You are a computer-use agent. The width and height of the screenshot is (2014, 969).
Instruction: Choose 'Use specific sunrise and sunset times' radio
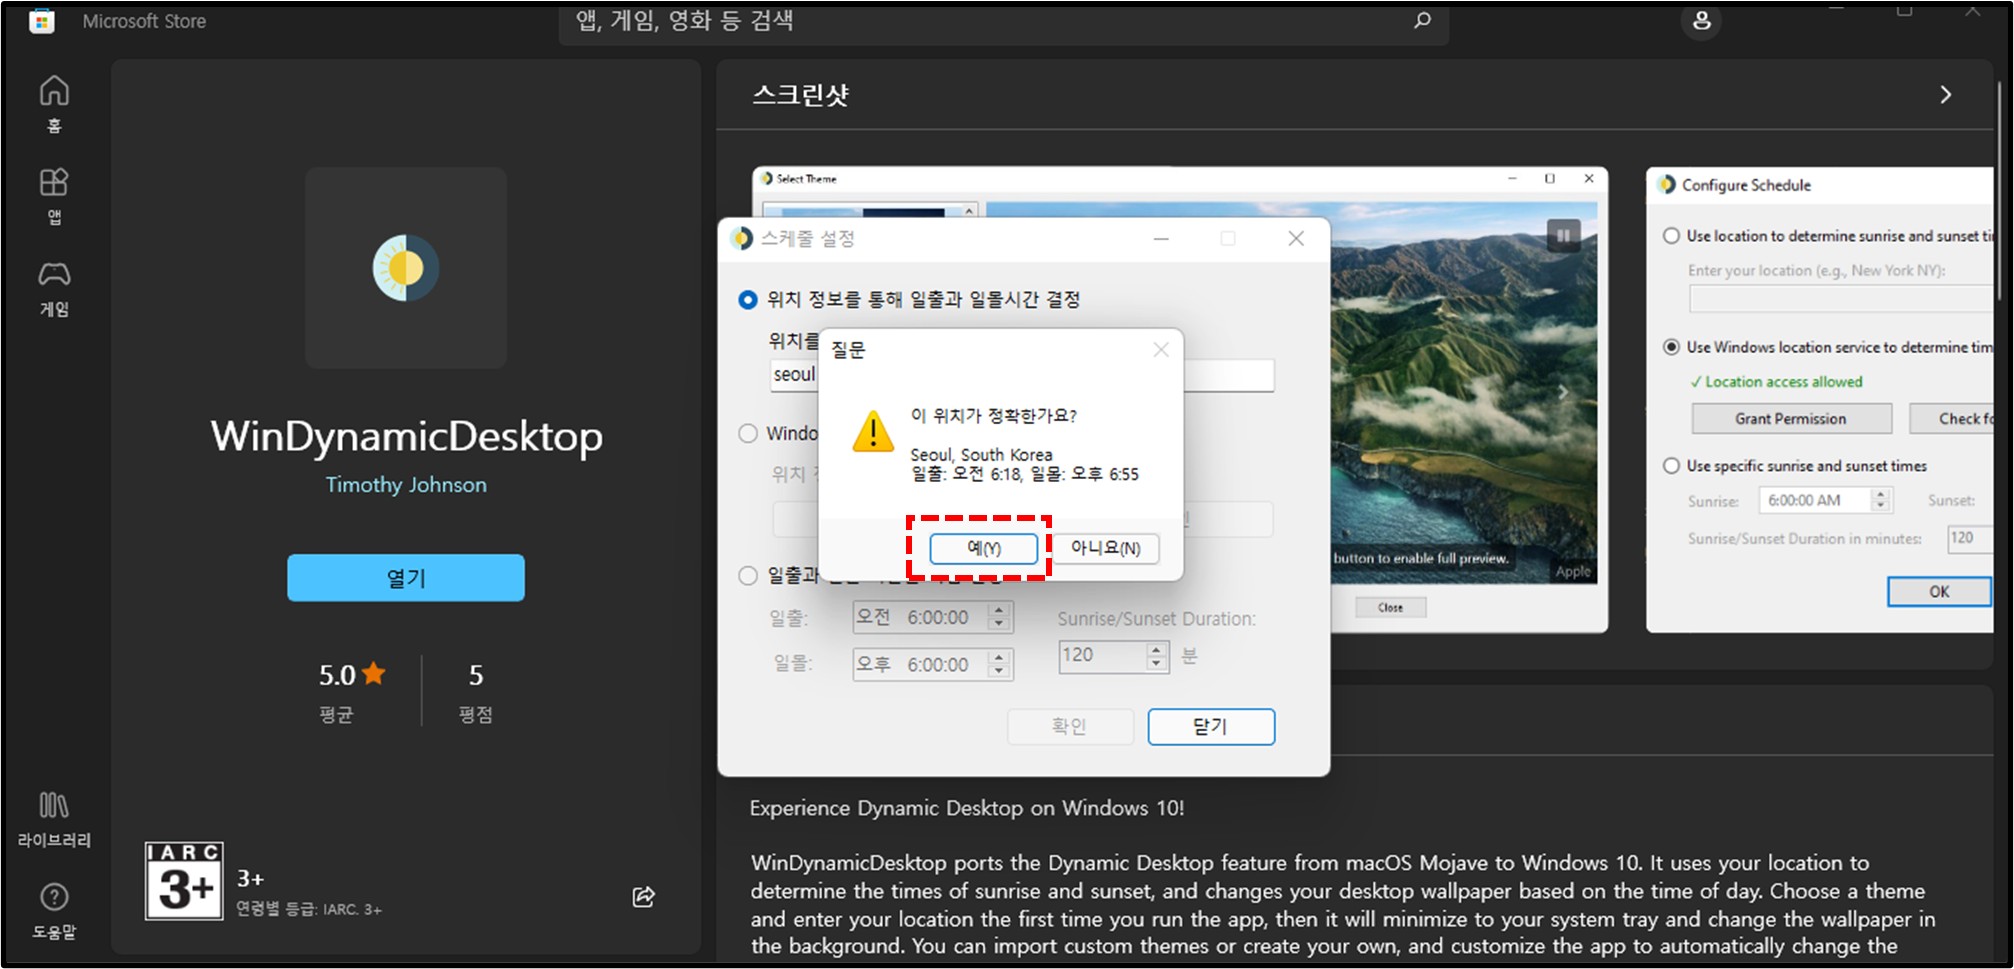(1671, 466)
